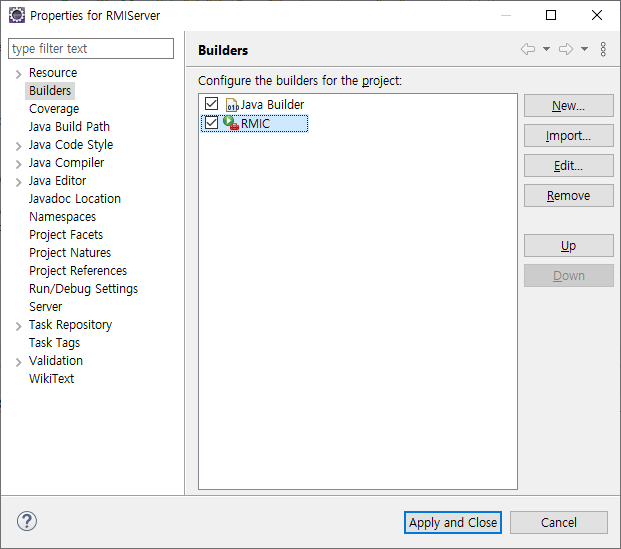Open the WikiText page
621x549 pixels.
51,379
